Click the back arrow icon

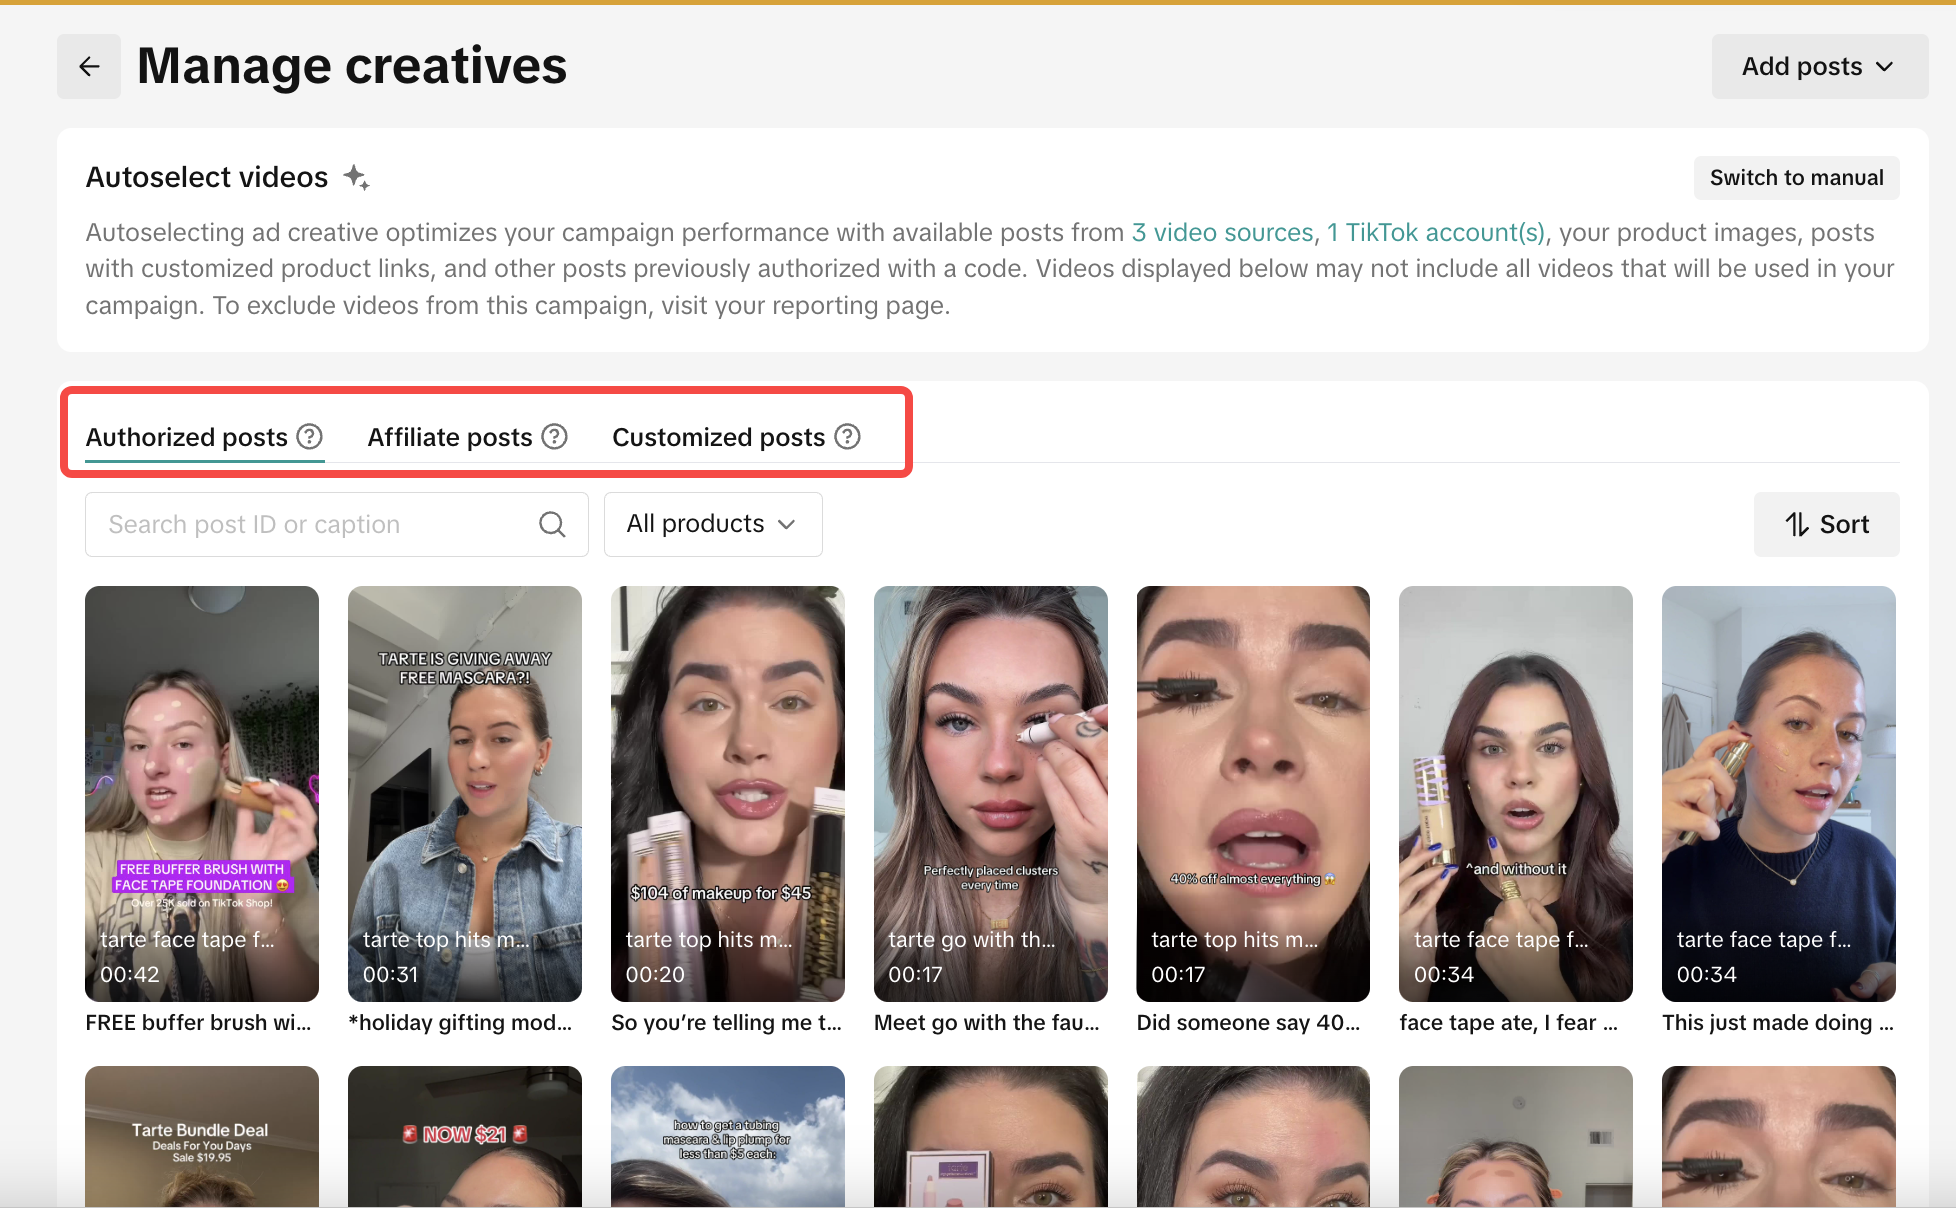[x=89, y=66]
